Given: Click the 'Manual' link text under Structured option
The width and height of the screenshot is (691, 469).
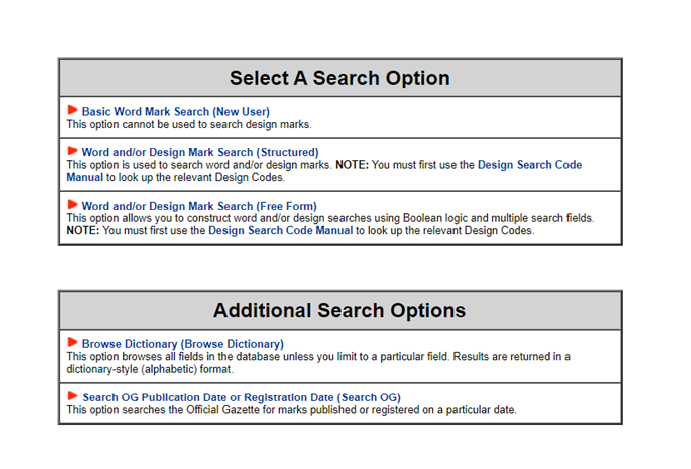Looking at the screenshot, I should click(x=85, y=177).
